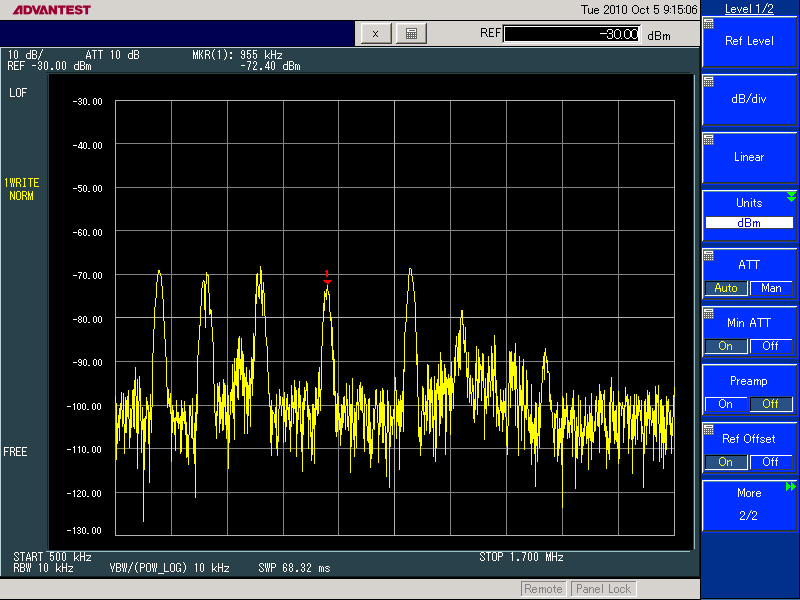Image resolution: width=800 pixels, height=600 pixels.
Task: Turn Min ATT Off
Action: pyautogui.click(x=771, y=346)
